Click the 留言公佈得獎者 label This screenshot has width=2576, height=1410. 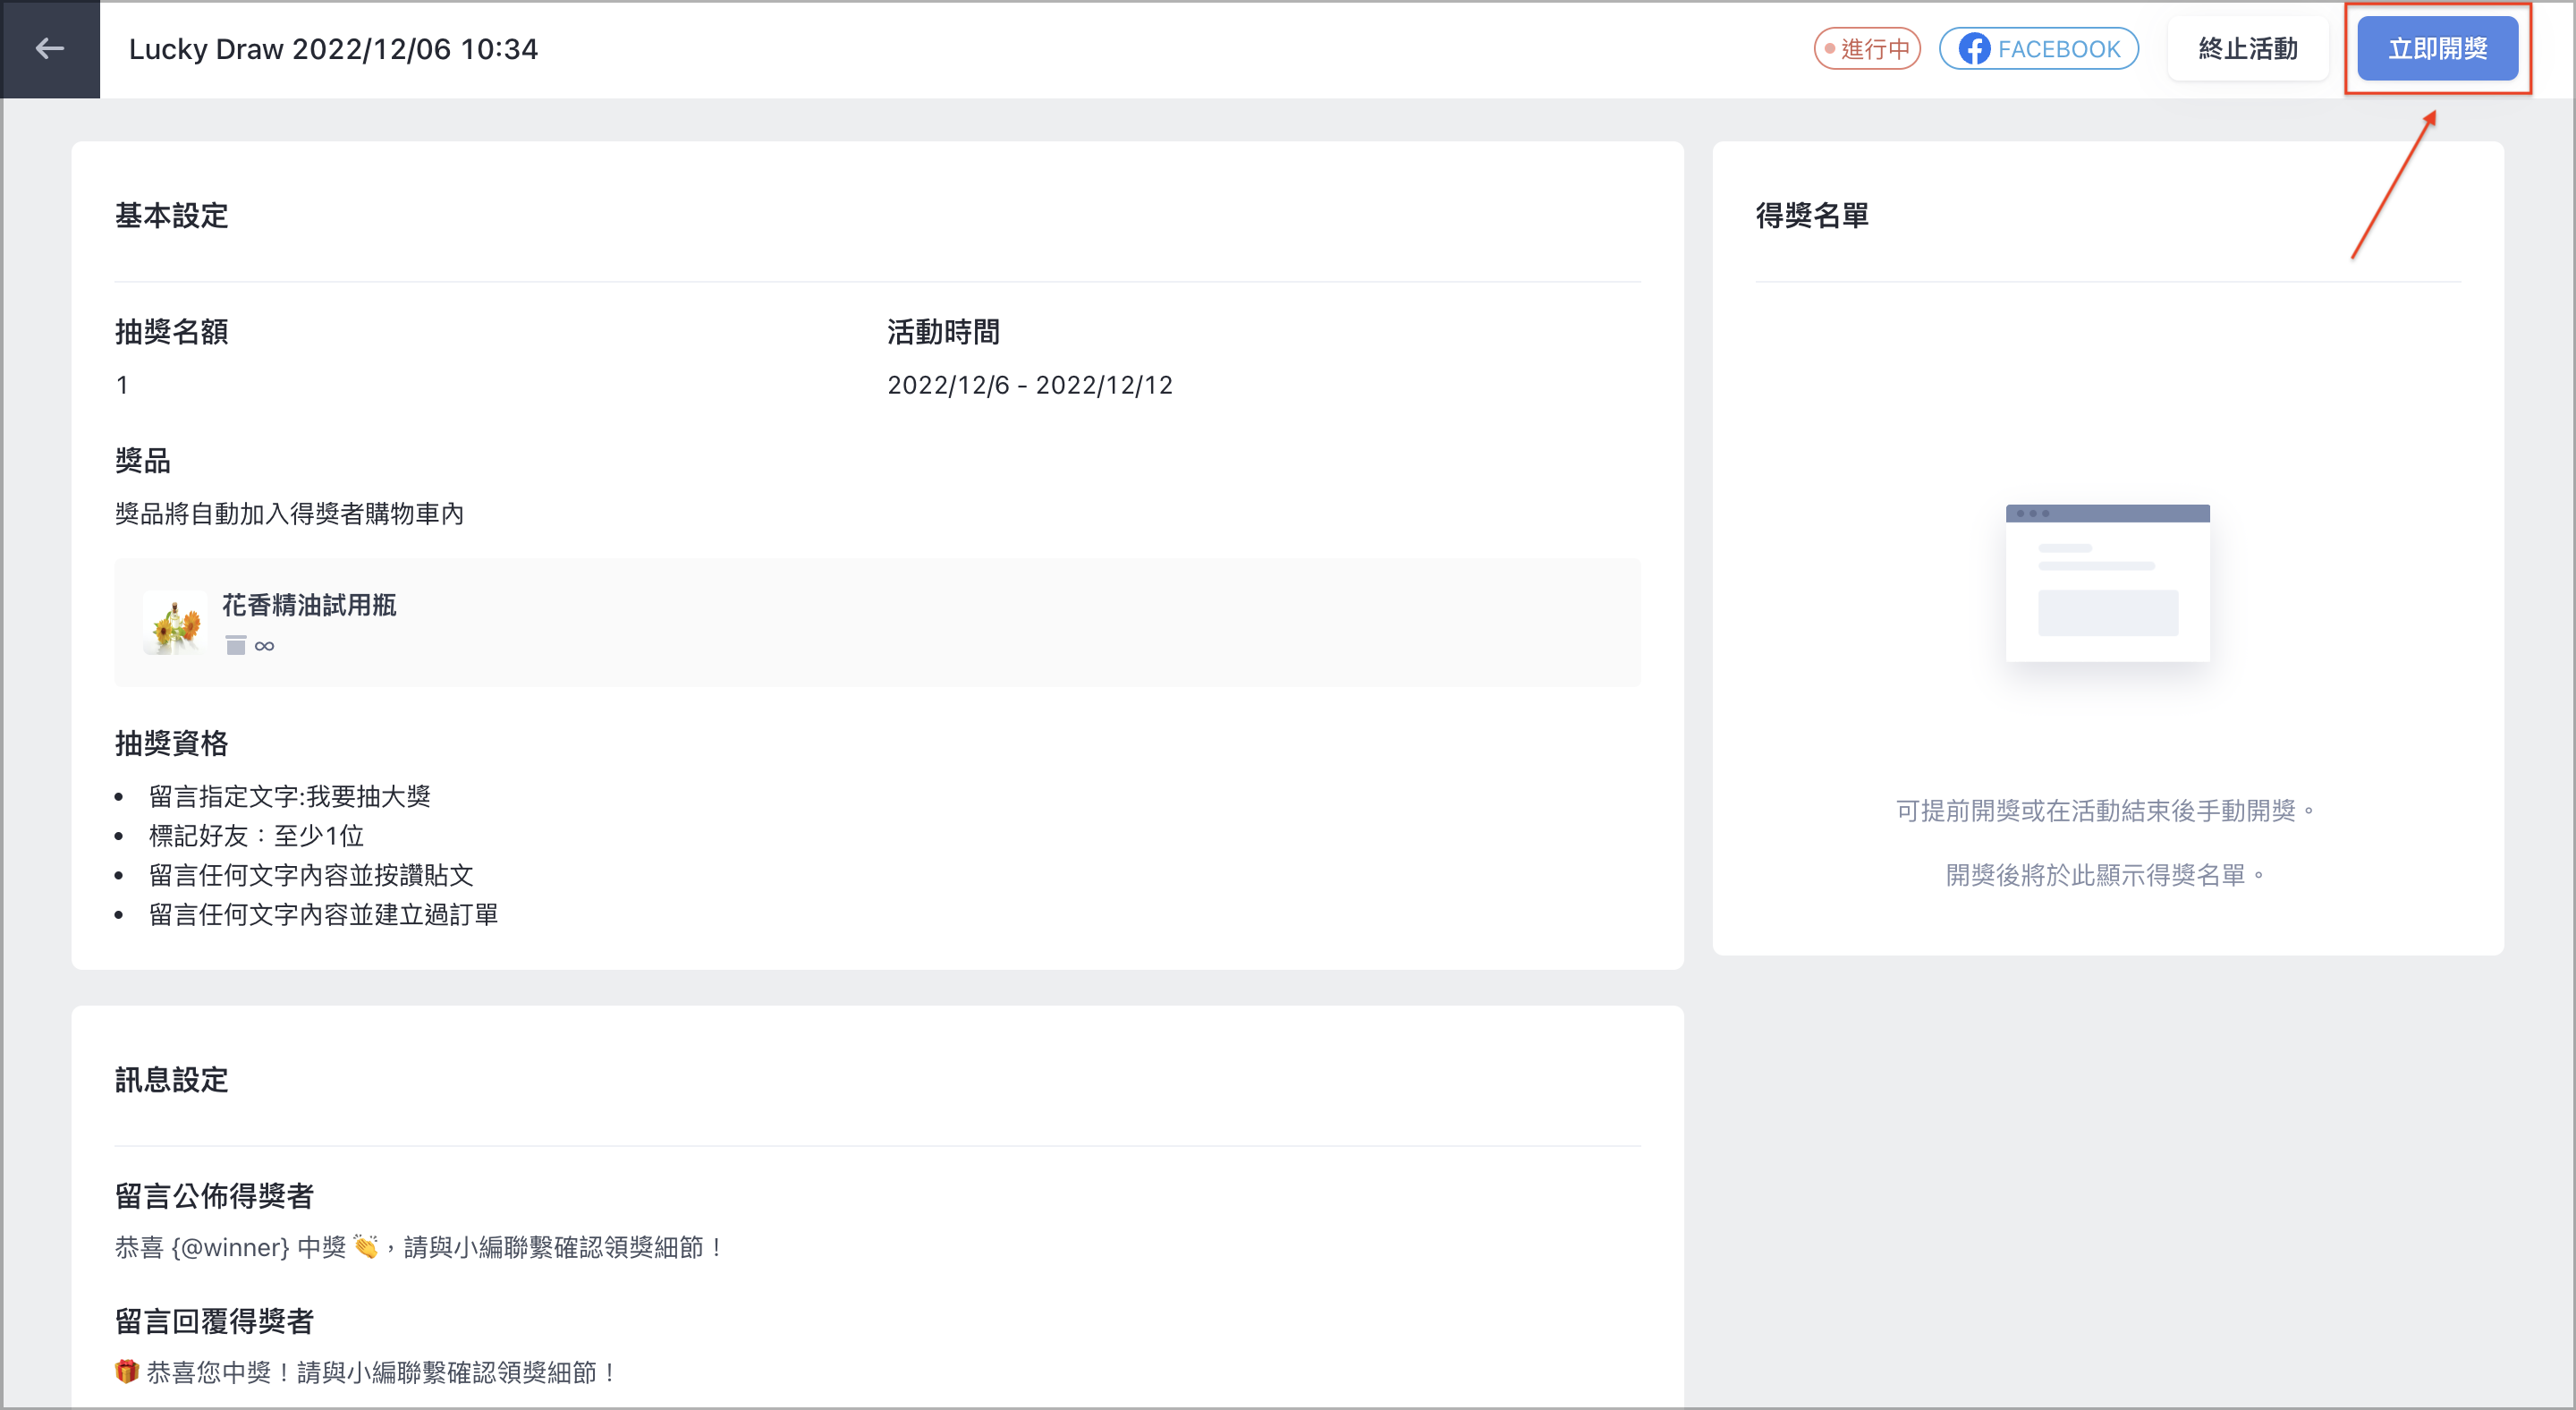pyautogui.click(x=214, y=1195)
